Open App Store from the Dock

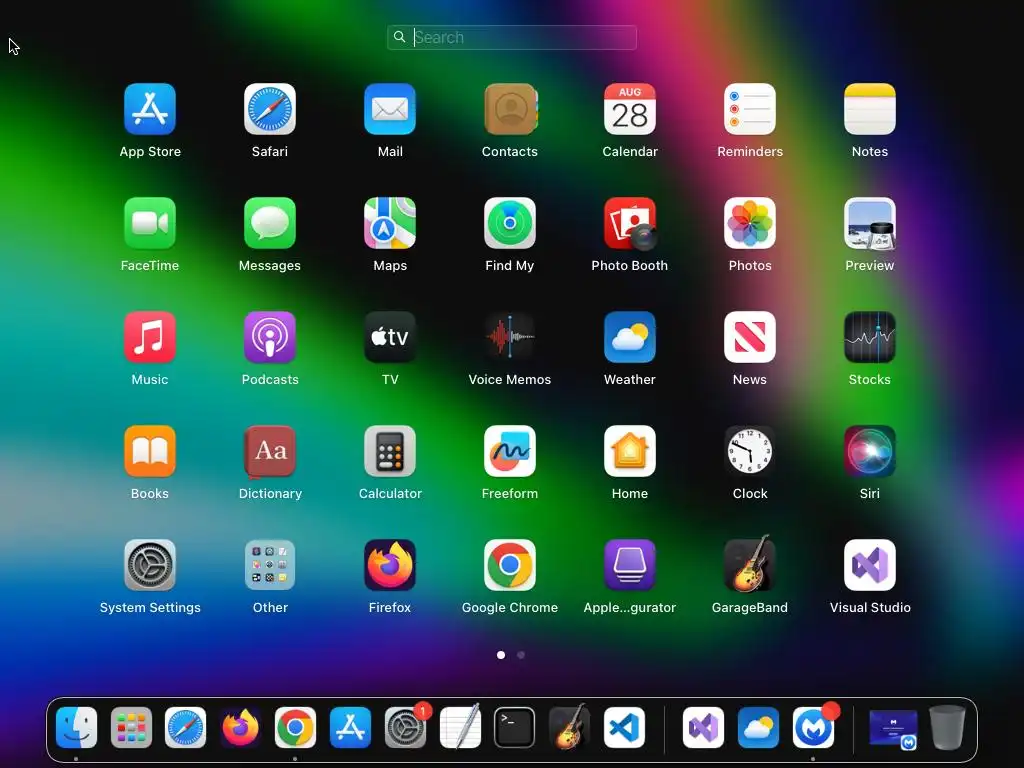tap(350, 728)
